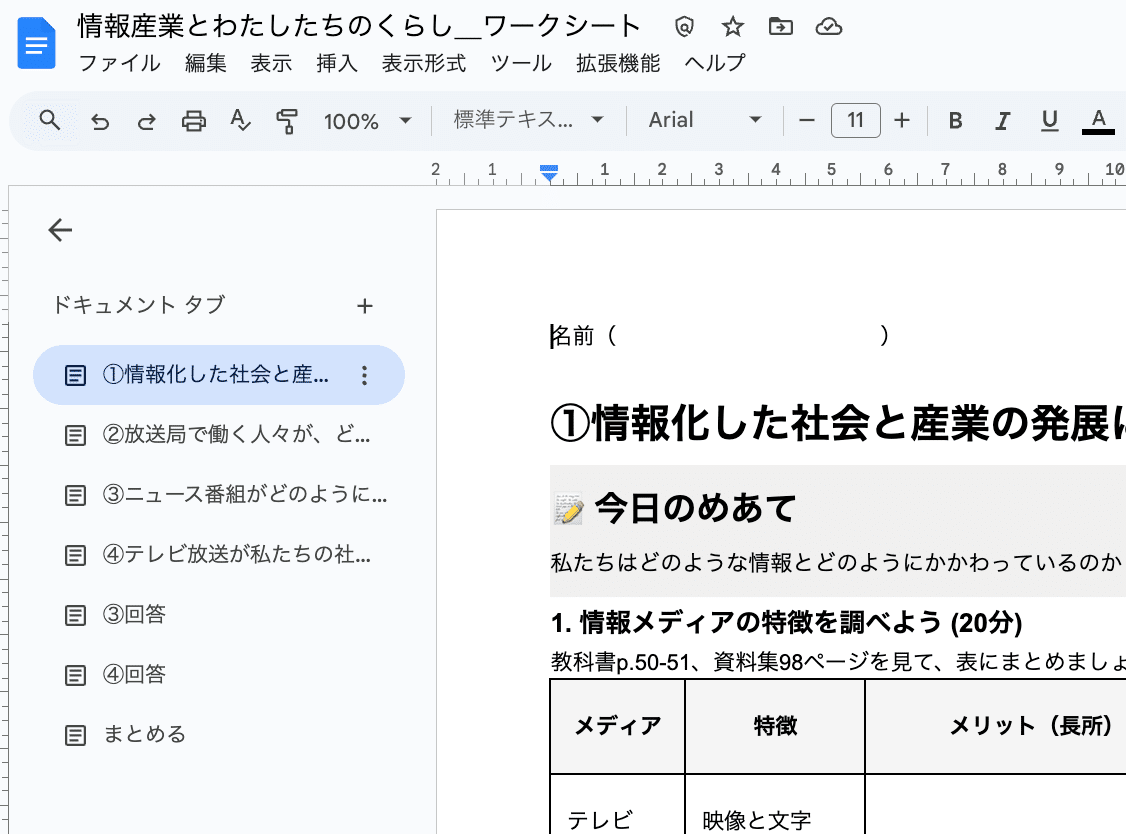The width and height of the screenshot is (1126, 834).
Task: Activate the paint format tool
Action: 287,121
